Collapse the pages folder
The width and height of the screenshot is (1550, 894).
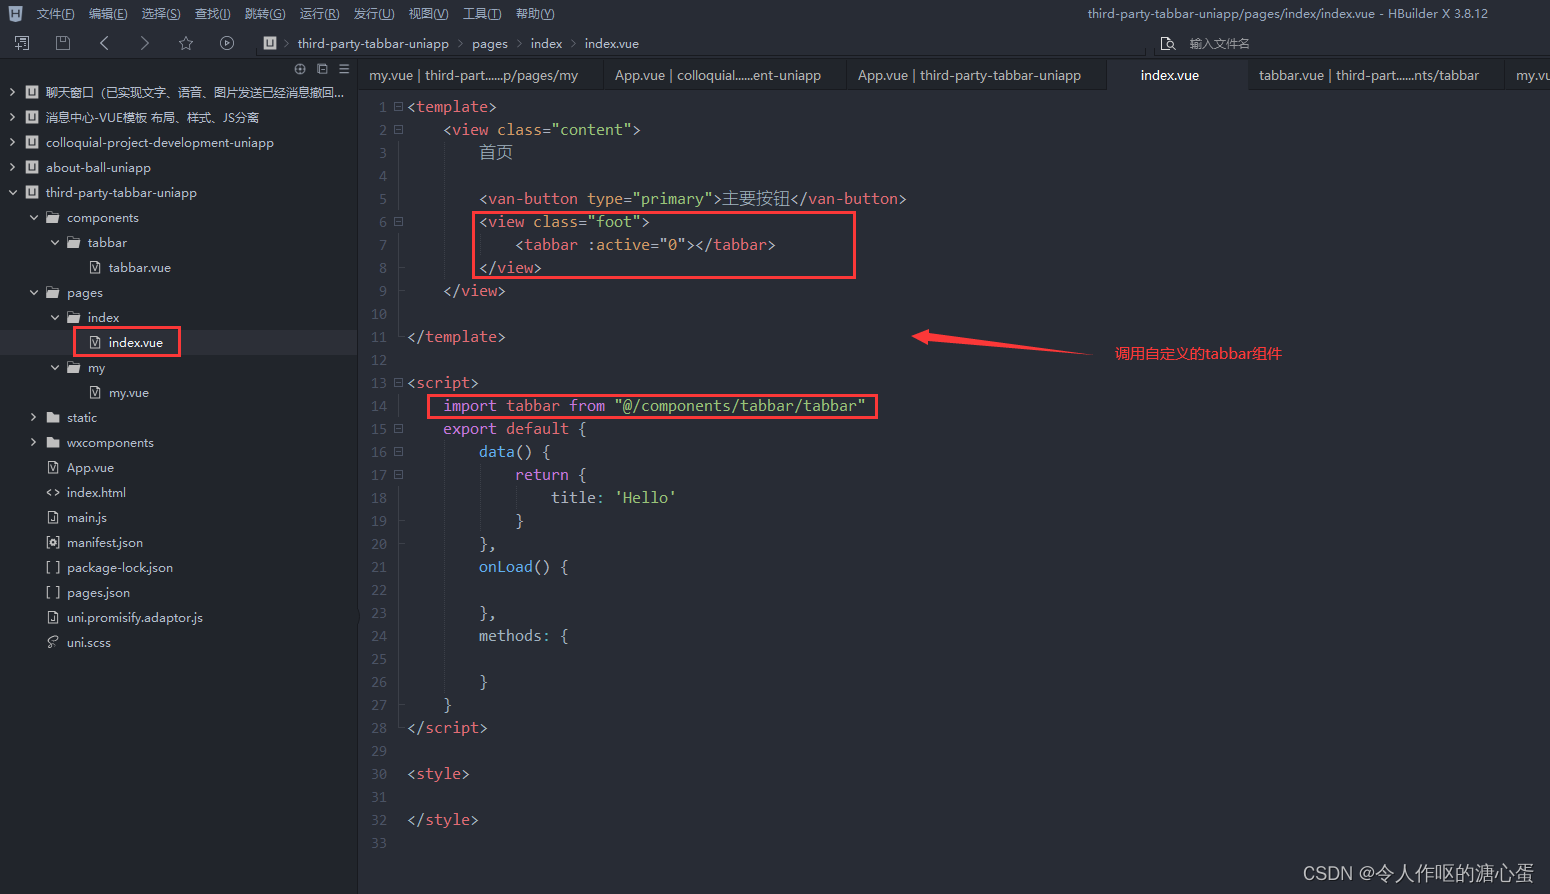33,292
